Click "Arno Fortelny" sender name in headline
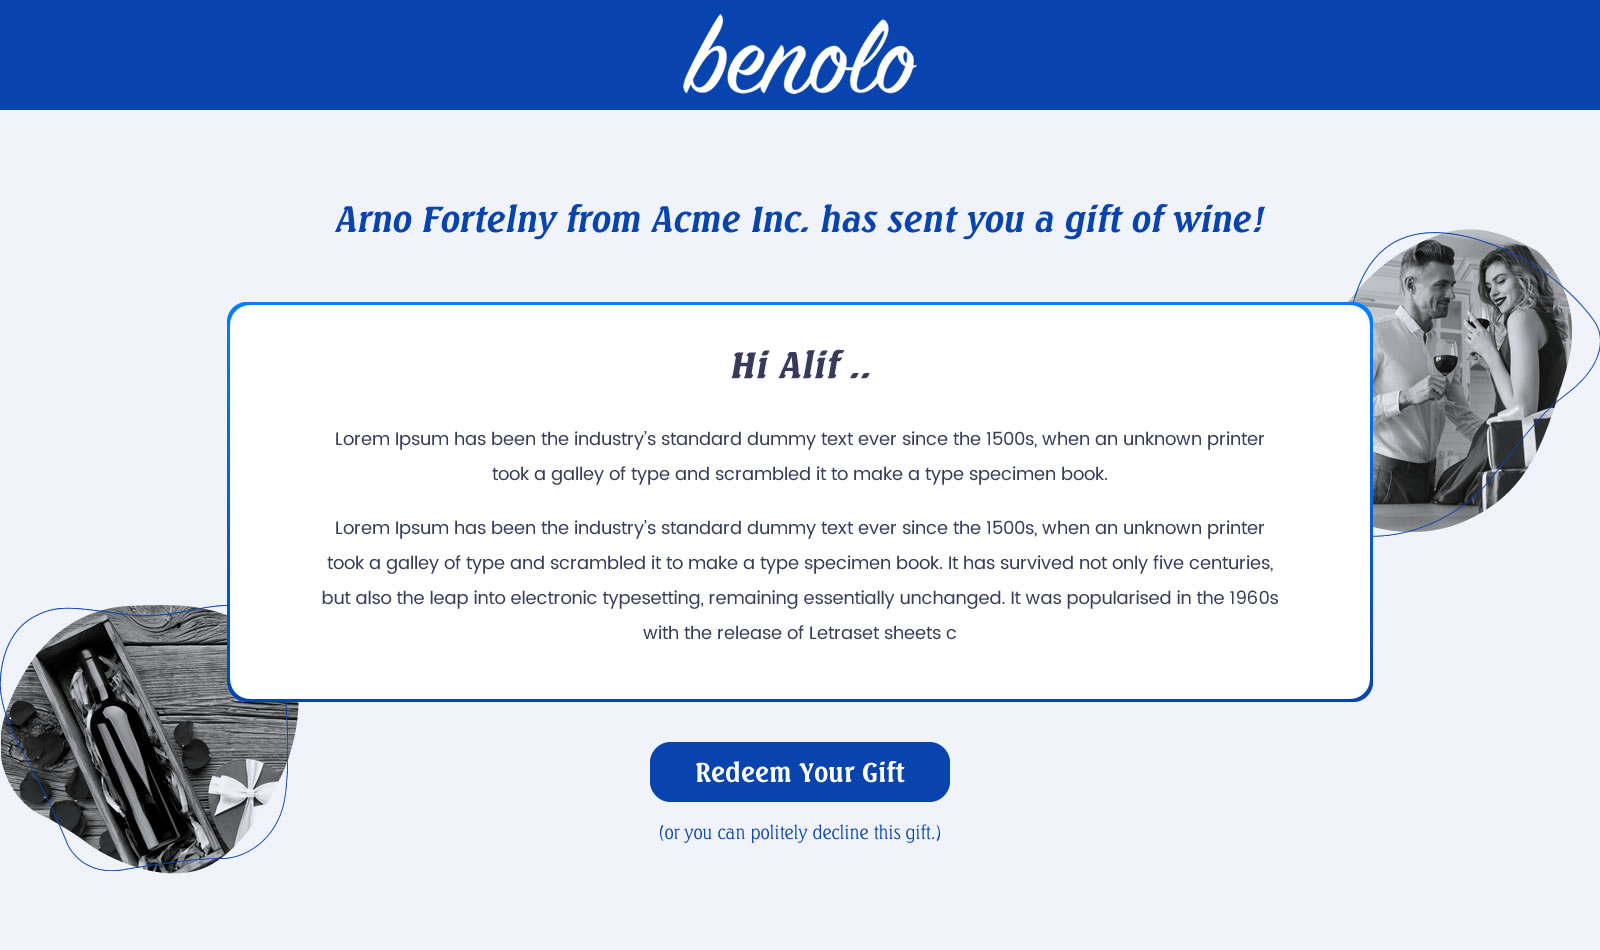1600x950 pixels. (x=446, y=220)
